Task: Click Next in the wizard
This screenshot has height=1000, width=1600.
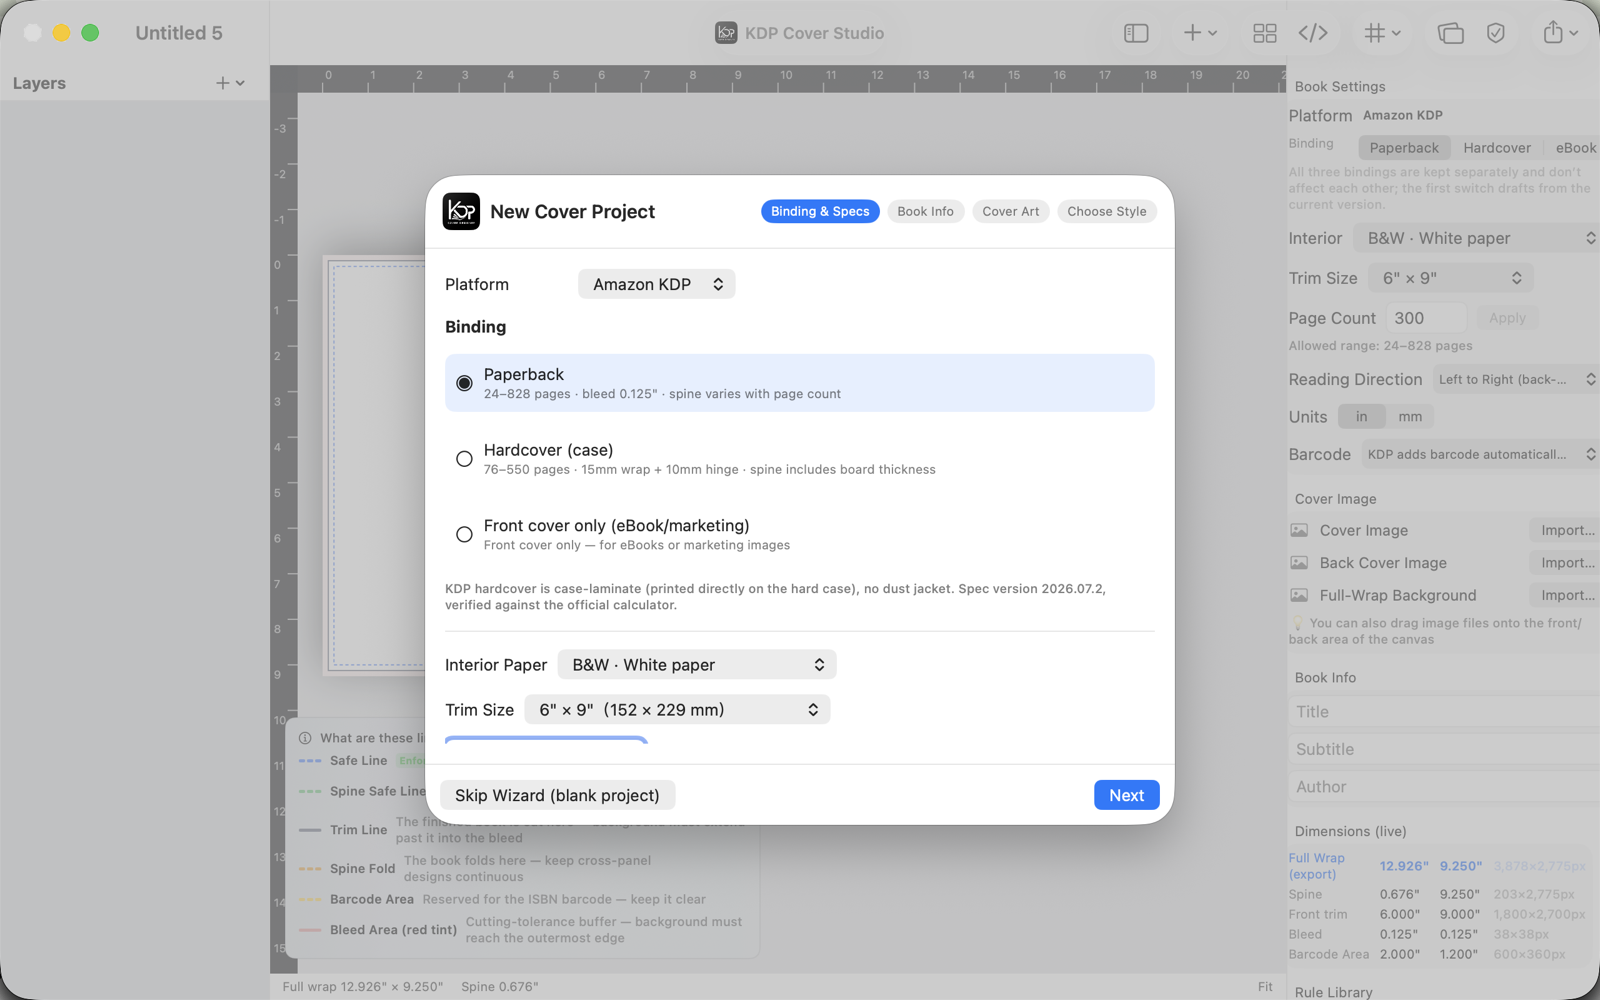Action: [x=1126, y=795]
